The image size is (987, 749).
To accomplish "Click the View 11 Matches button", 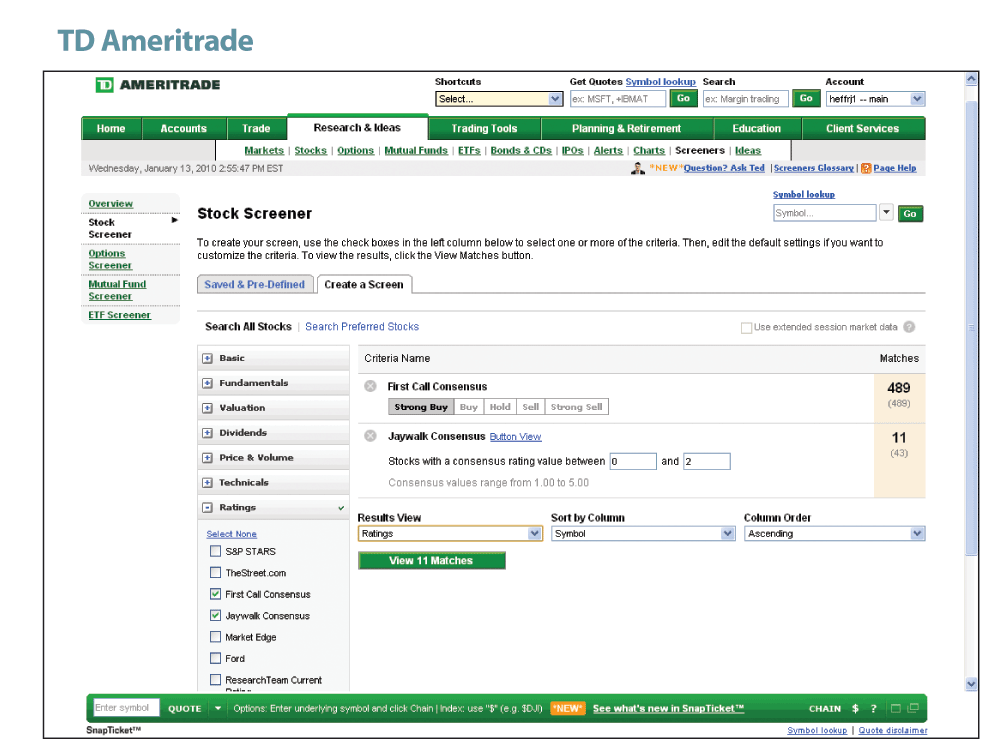I will coord(431,561).
